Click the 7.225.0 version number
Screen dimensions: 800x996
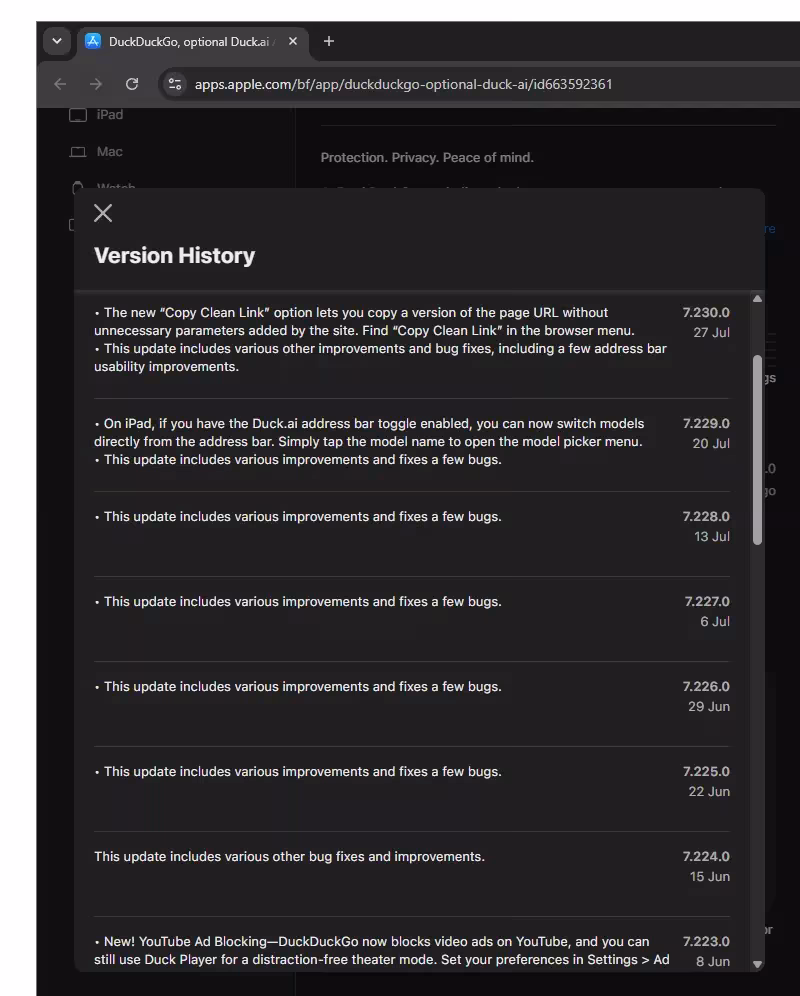pyautogui.click(x=706, y=772)
